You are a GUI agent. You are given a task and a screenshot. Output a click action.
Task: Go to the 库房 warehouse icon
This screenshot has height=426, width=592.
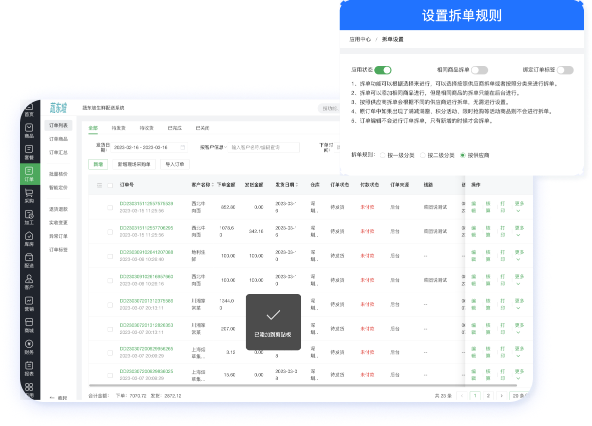point(29,239)
